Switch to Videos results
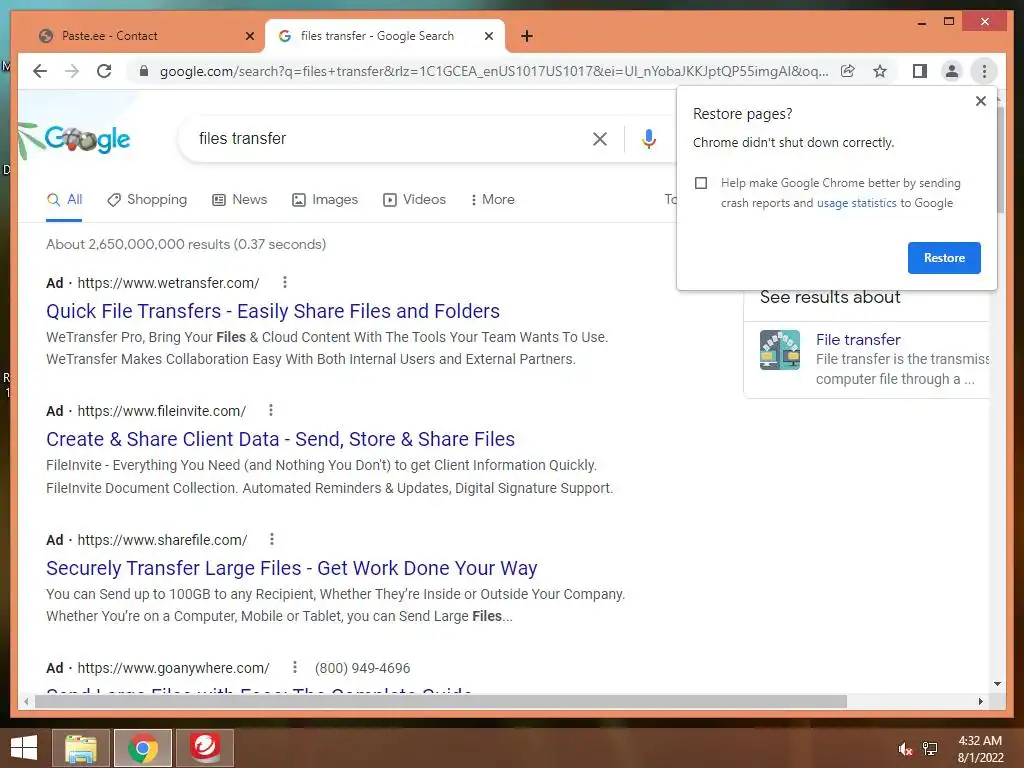The height and width of the screenshot is (768, 1024). 414,199
